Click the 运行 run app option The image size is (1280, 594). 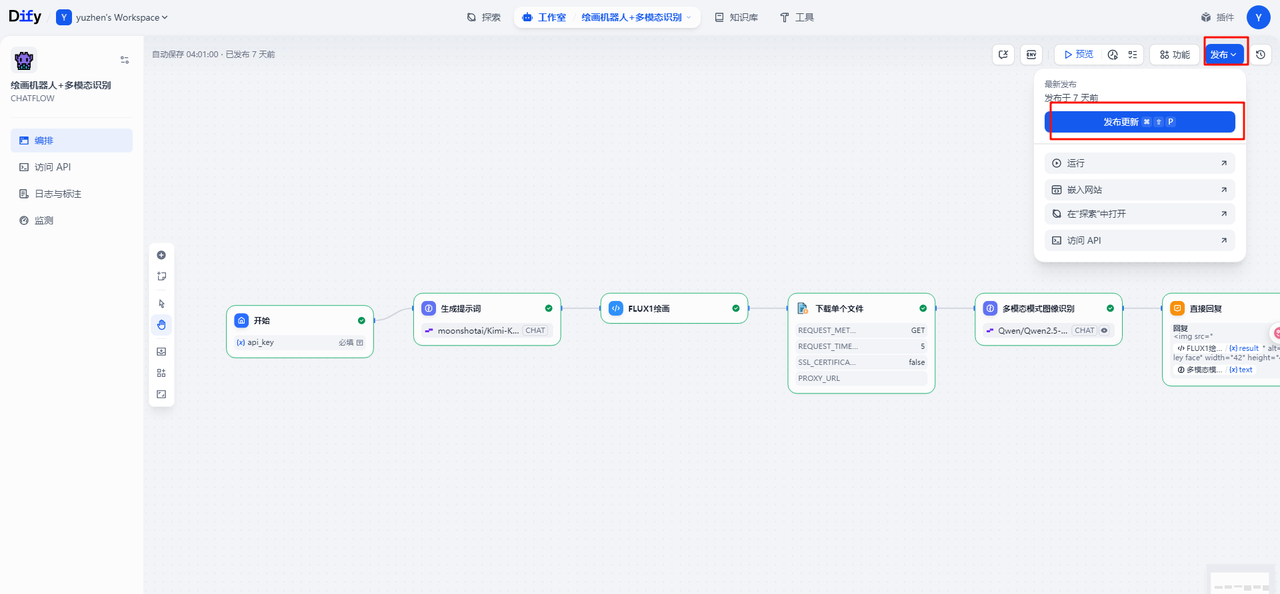tap(1139, 163)
